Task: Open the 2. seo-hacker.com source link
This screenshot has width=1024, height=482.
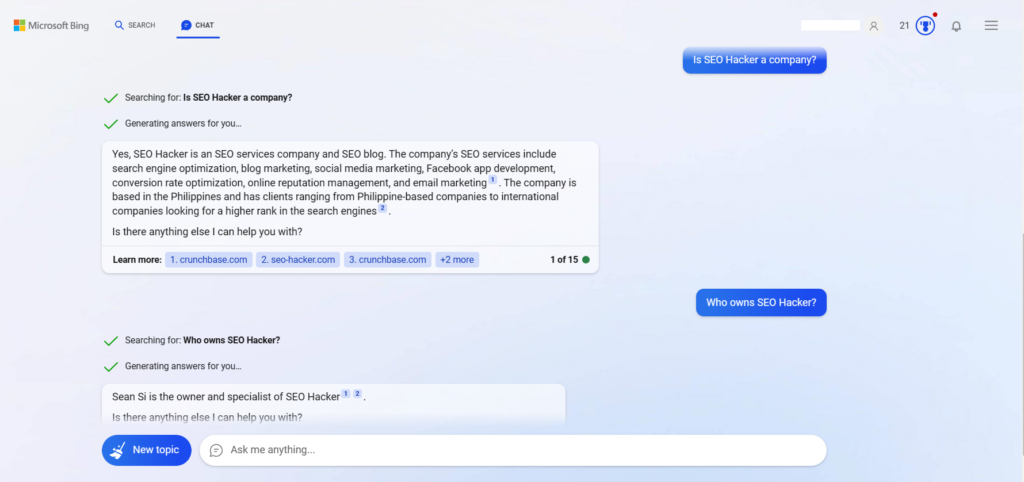Action: pyautogui.click(x=297, y=260)
